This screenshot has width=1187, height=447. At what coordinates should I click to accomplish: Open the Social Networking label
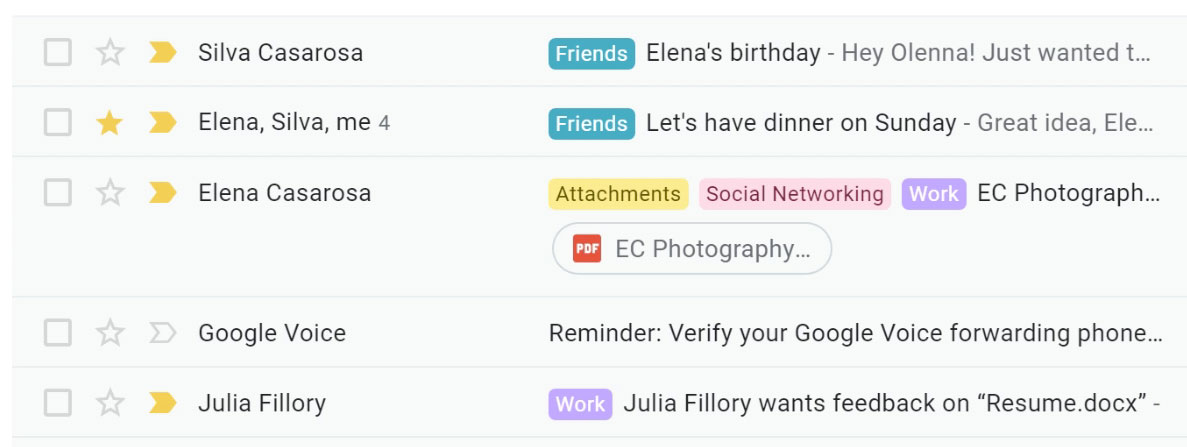pos(795,194)
